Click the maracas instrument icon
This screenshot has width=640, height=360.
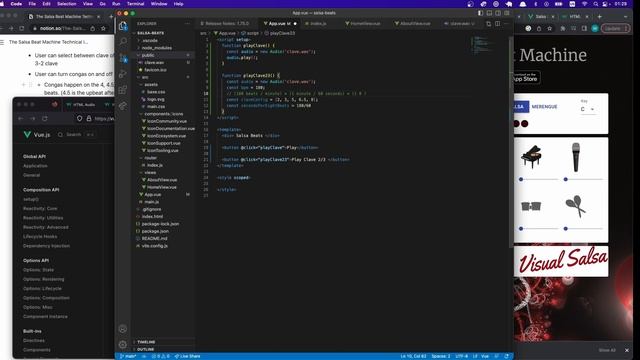pos(576,206)
